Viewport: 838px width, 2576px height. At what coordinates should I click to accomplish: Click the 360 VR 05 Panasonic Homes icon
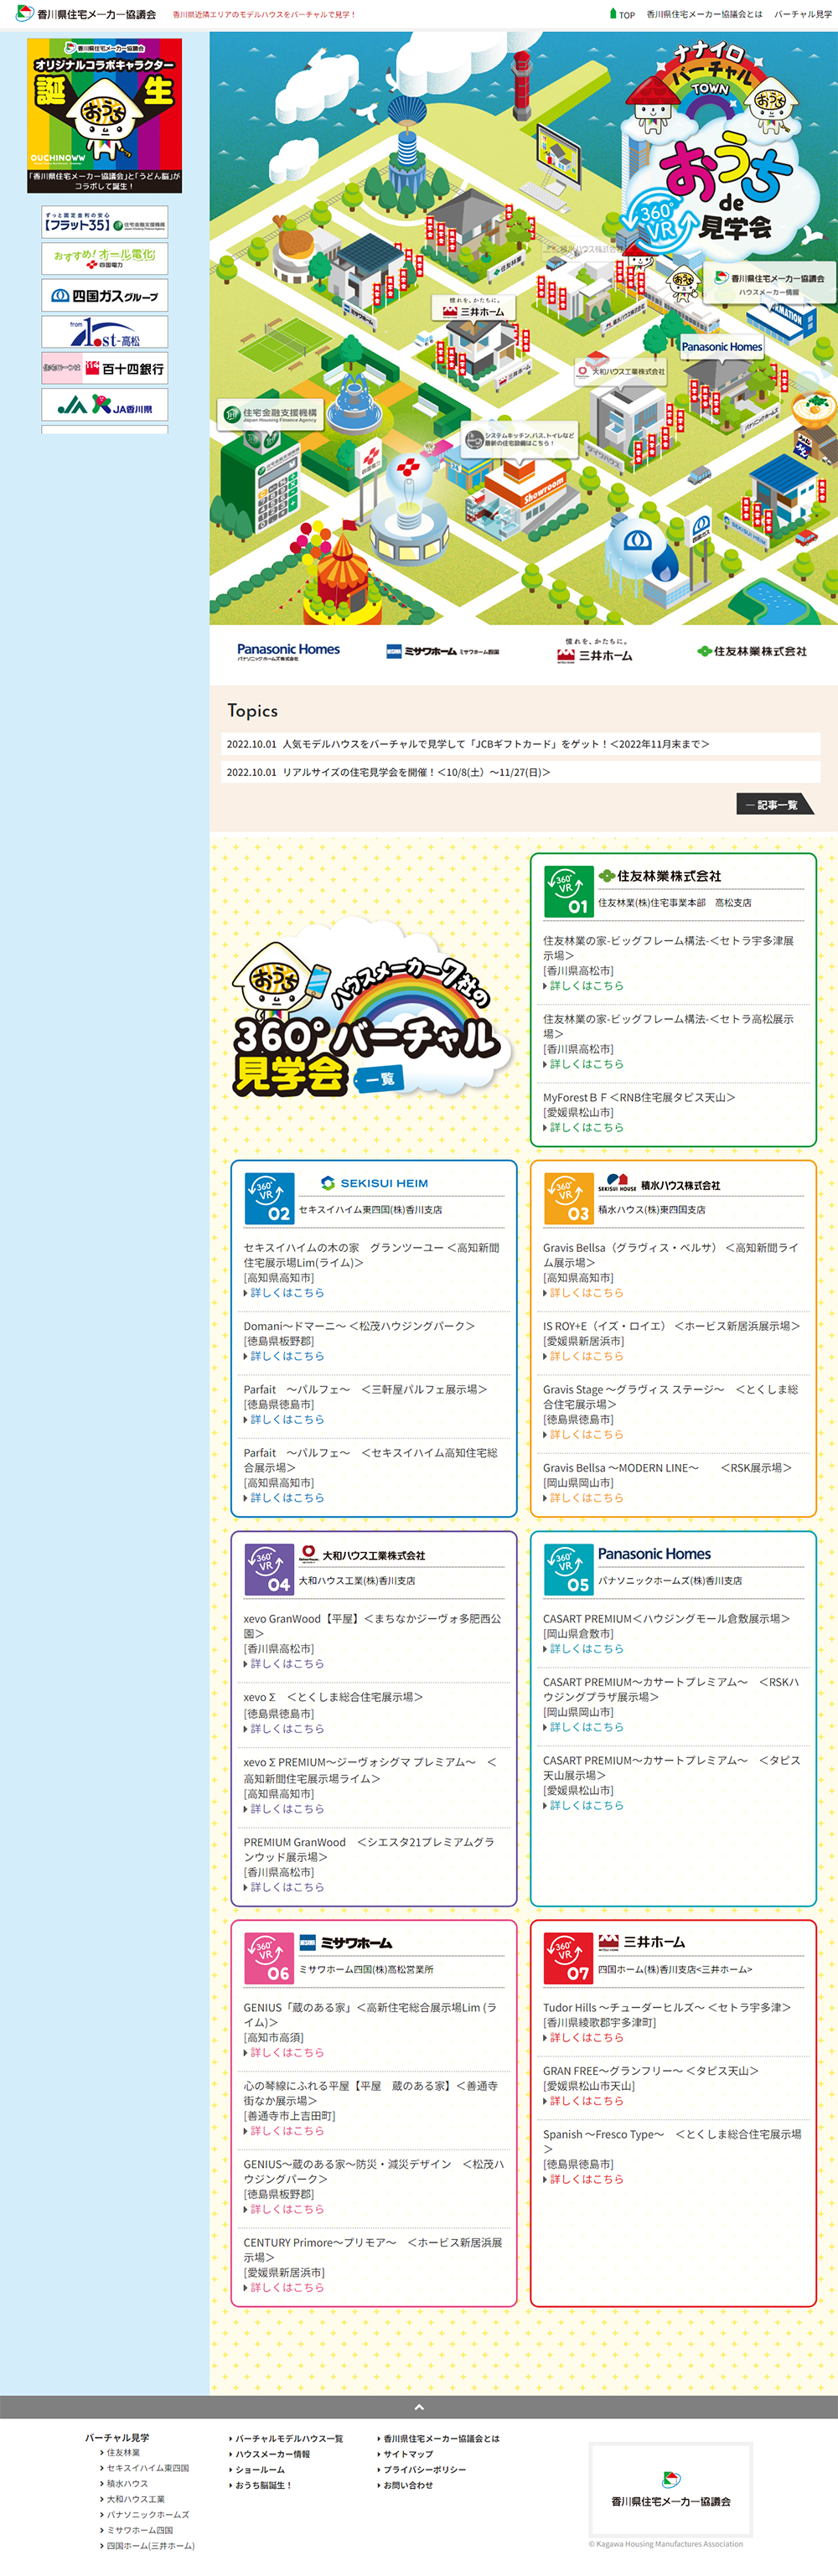569,1570
